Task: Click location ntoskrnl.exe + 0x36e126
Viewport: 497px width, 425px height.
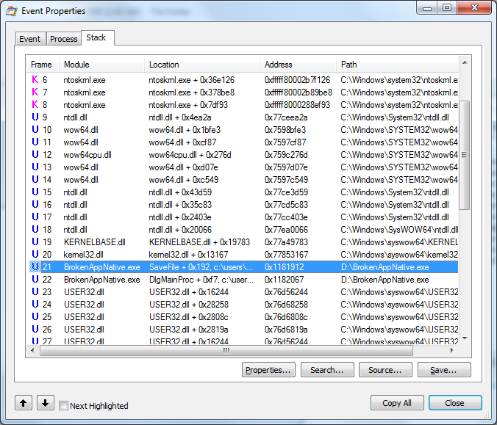Action: coord(191,80)
